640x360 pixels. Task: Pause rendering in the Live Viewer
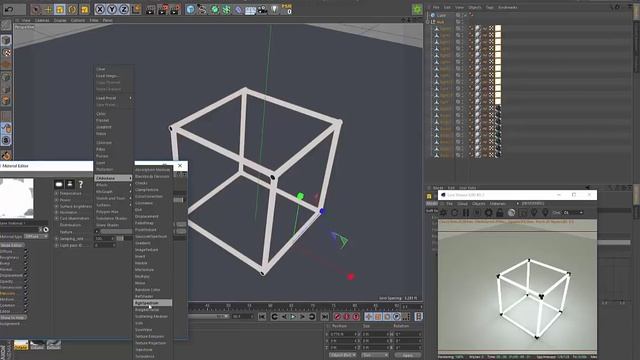click(x=466, y=213)
